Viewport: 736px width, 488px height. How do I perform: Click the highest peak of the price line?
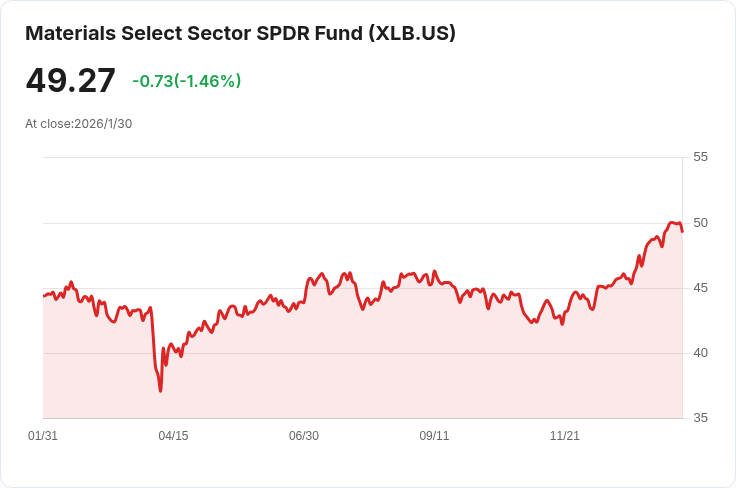tap(672, 222)
